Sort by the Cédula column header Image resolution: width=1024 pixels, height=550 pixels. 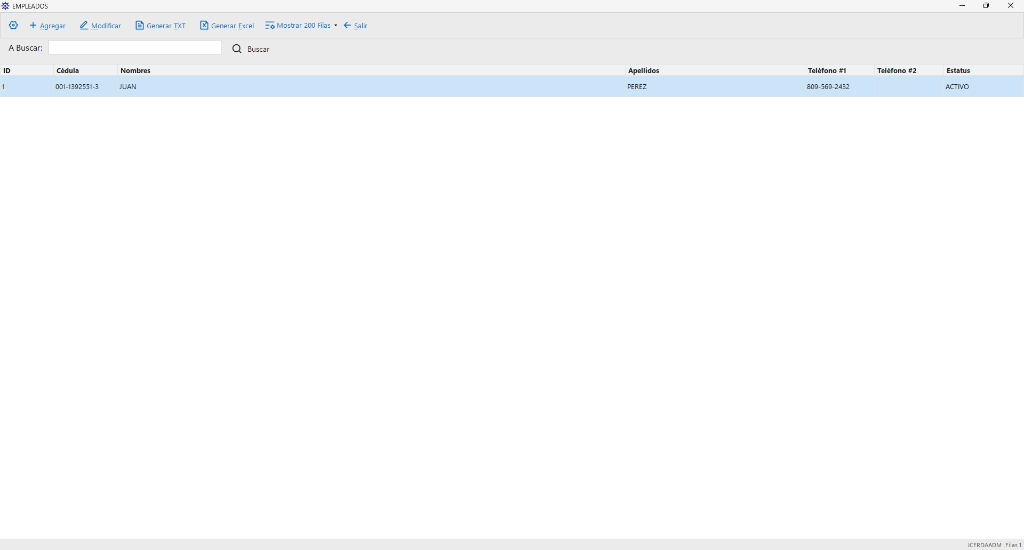[86, 71]
